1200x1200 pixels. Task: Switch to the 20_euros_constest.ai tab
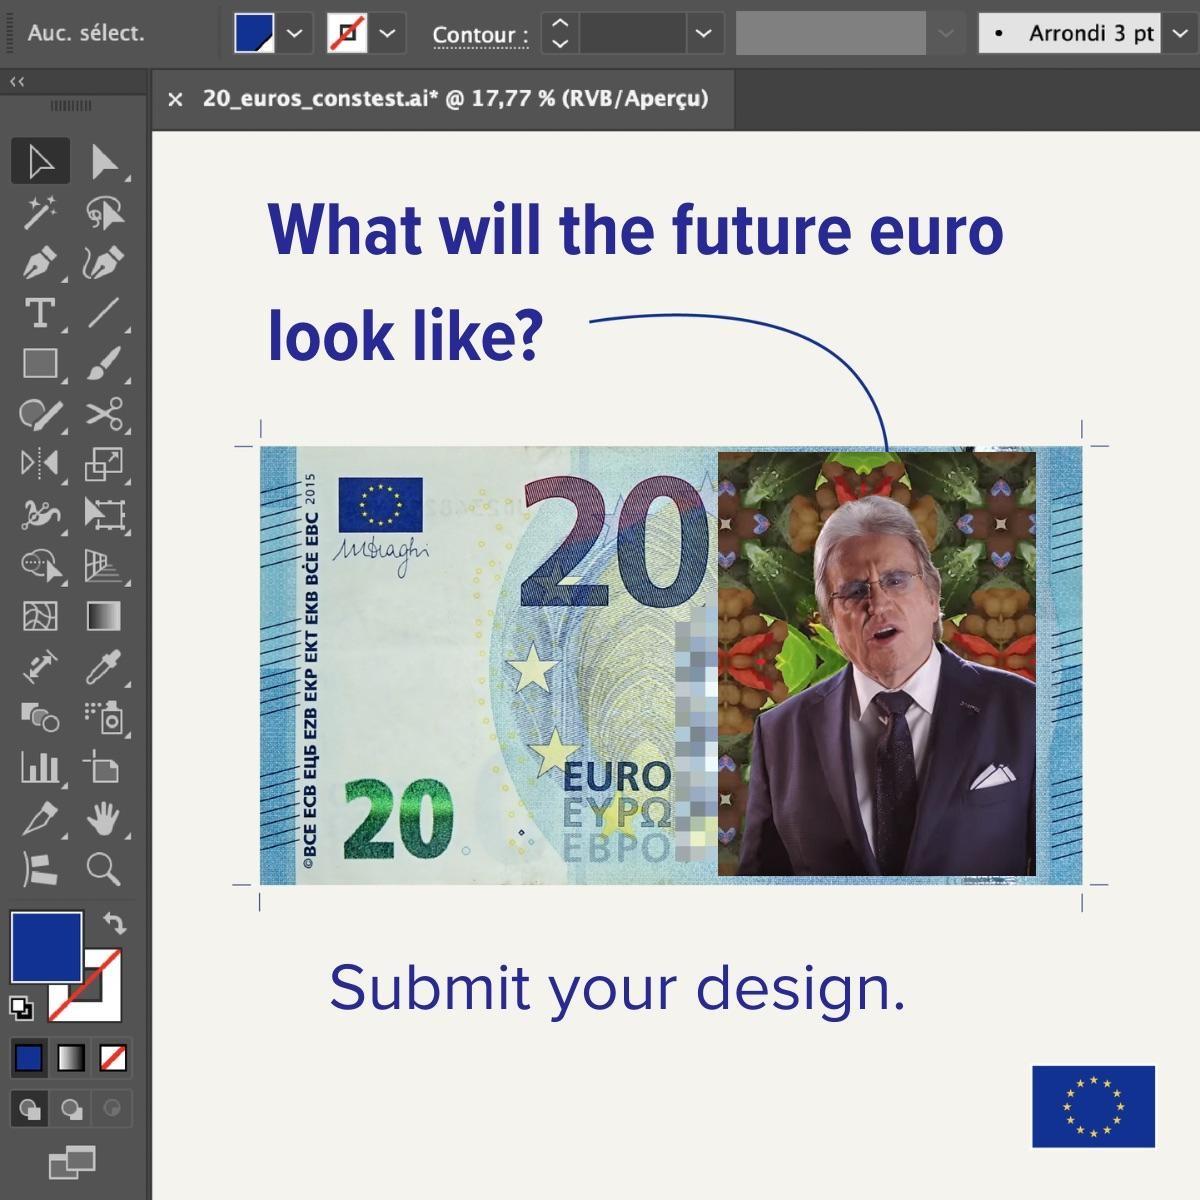455,98
